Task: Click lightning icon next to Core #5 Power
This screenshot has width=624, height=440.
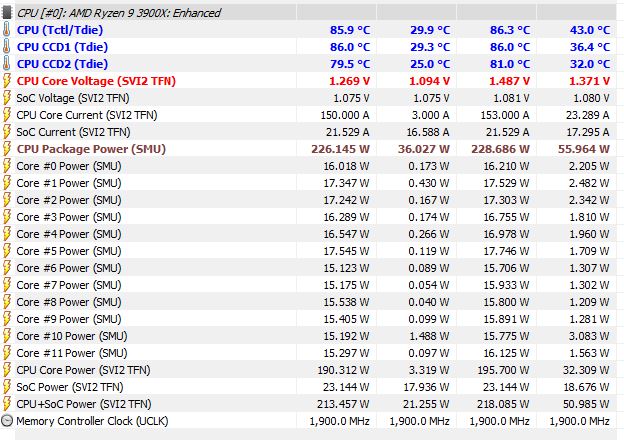Action: pyautogui.click(x=7, y=251)
